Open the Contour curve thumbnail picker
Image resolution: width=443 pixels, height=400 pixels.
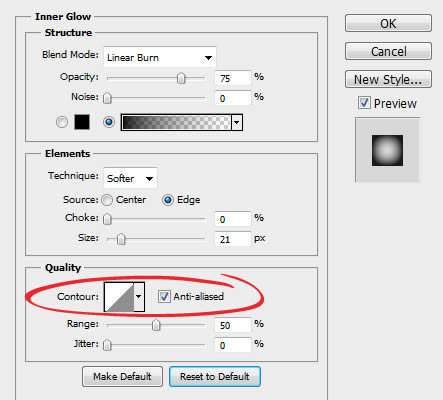coord(119,297)
